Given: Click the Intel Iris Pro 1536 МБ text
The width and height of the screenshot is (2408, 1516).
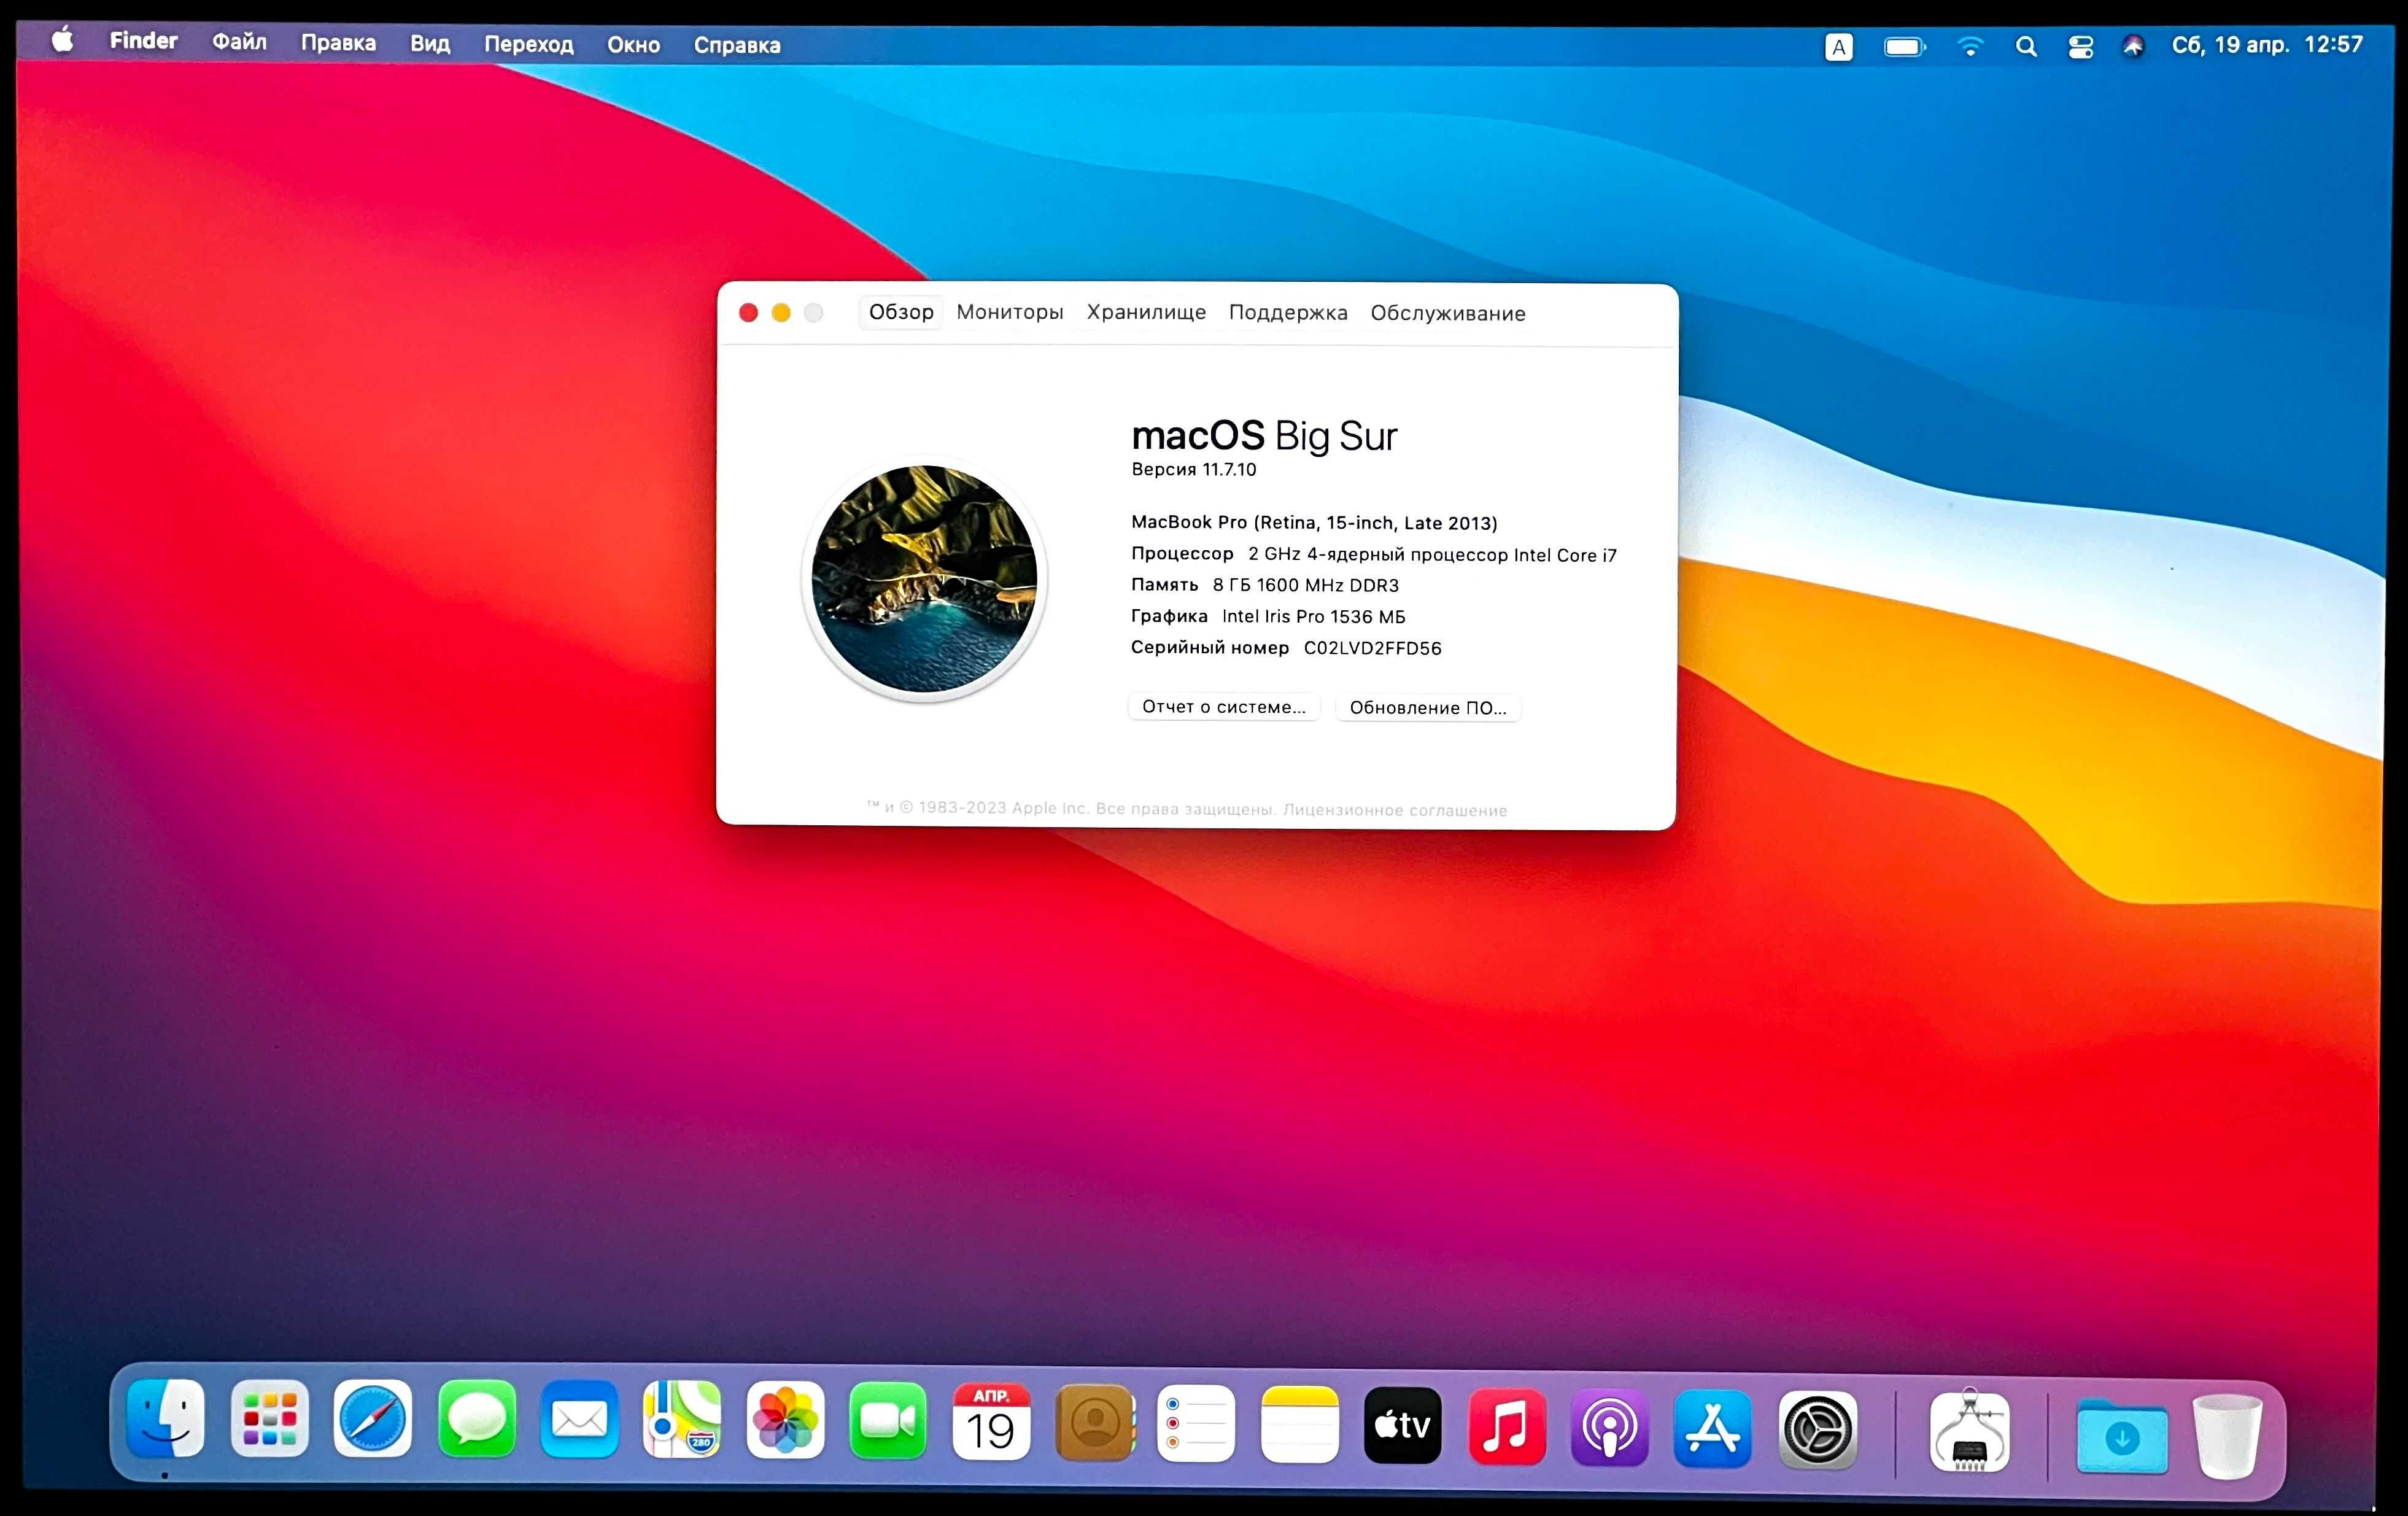Looking at the screenshot, I should (1314, 616).
